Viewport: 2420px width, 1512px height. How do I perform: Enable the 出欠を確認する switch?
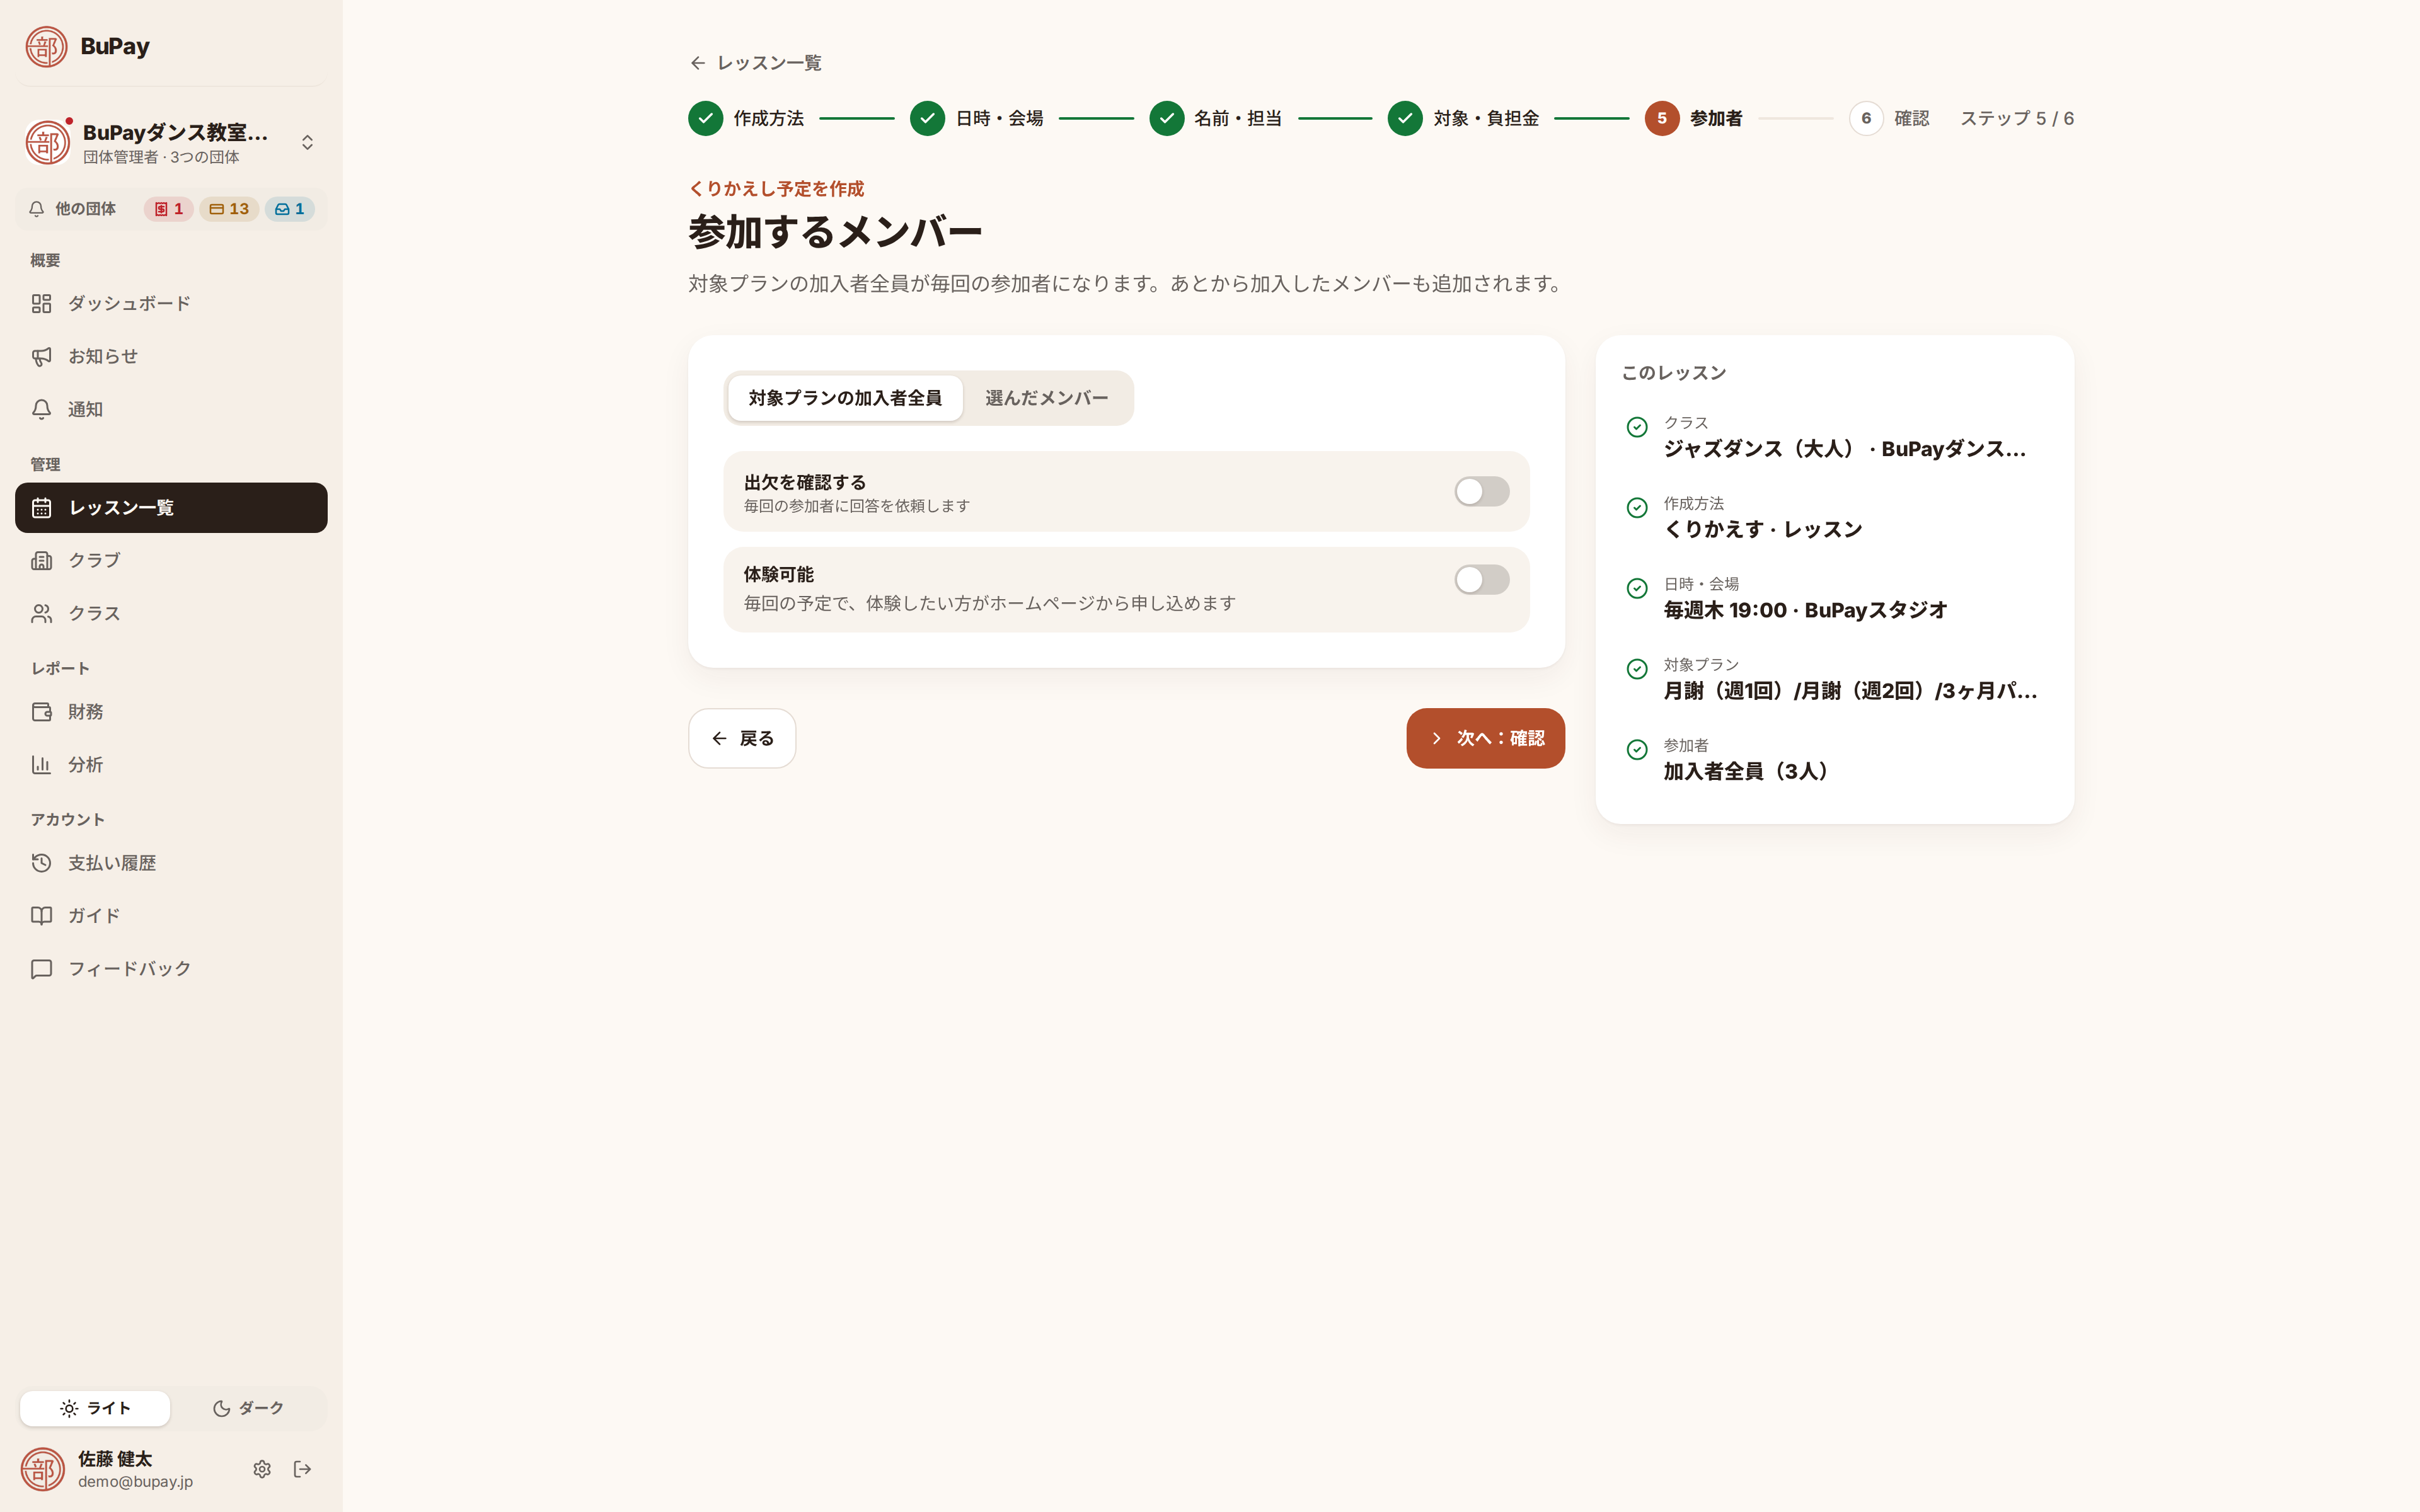point(1481,491)
